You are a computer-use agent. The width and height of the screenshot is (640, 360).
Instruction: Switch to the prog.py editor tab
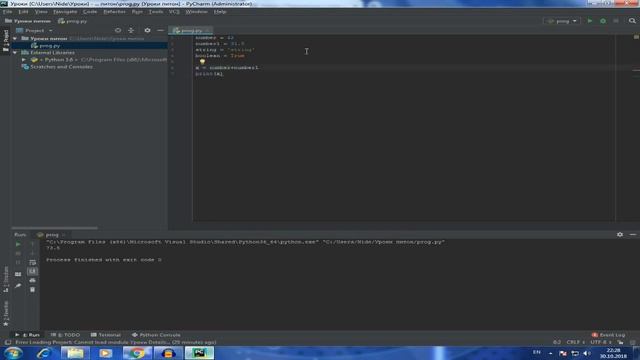tap(190, 31)
